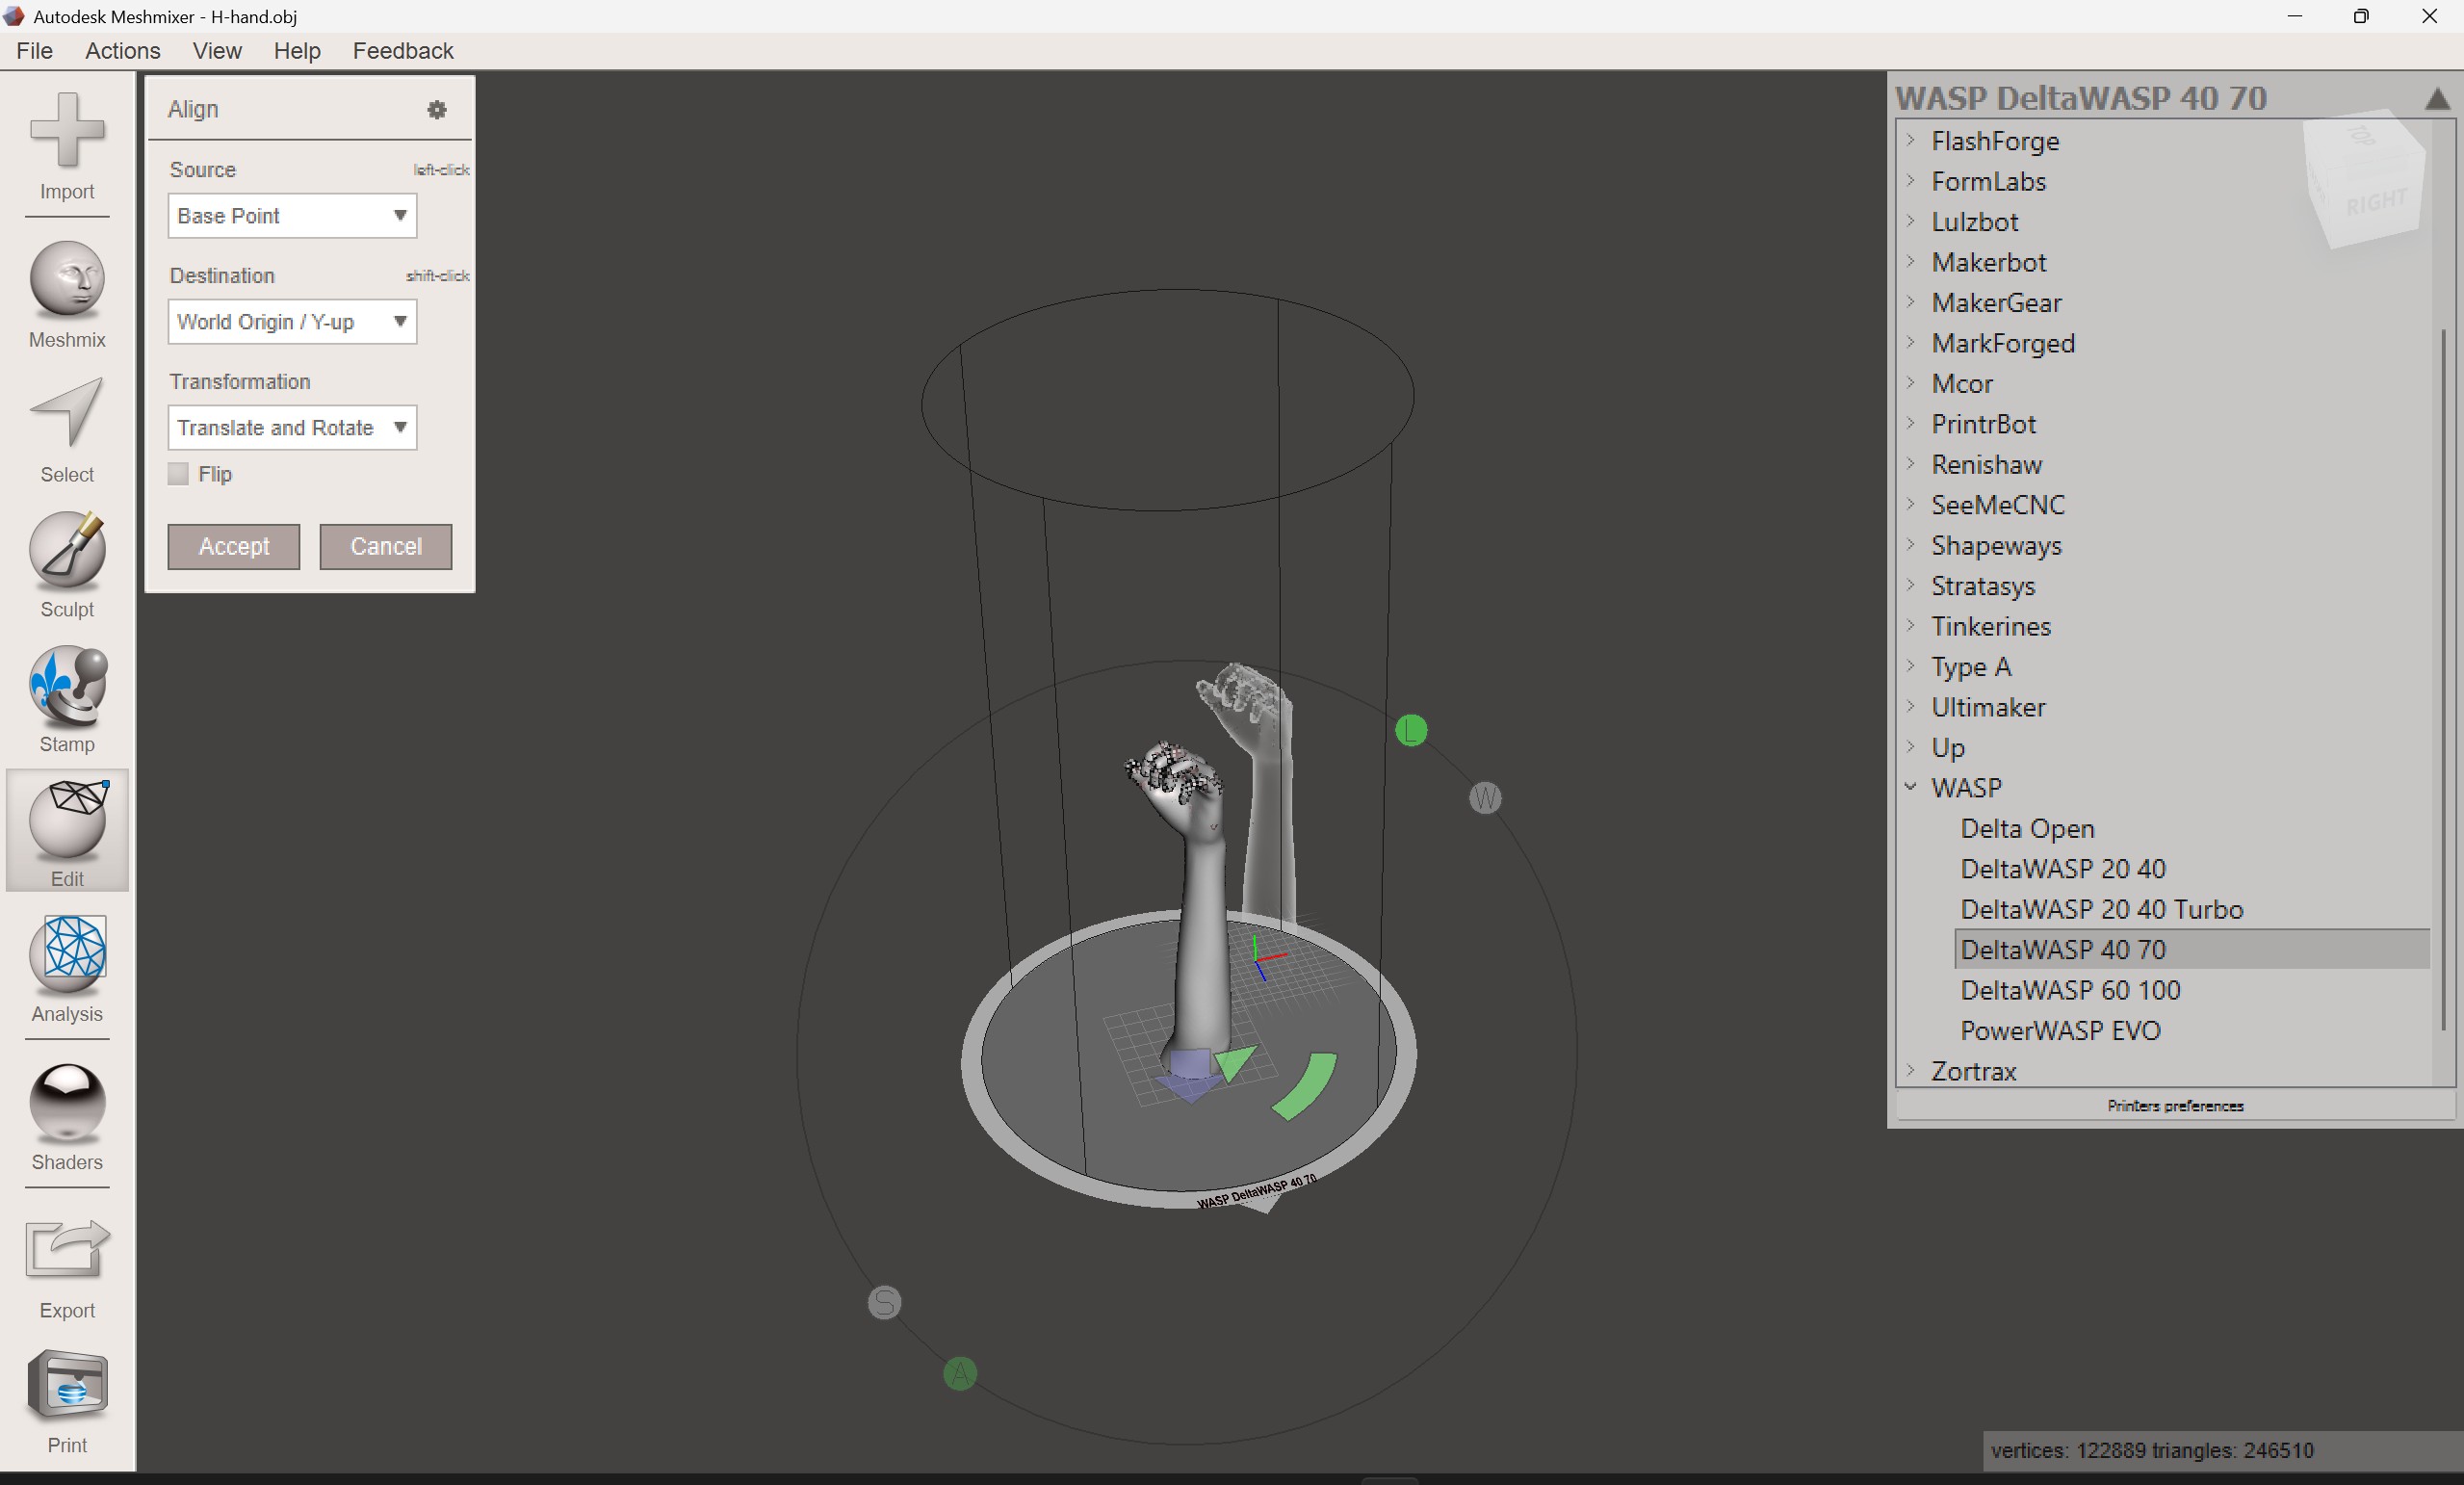Image resolution: width=2464 pixels, height=1485 pixels.
Task: Select PowerWASP EVO printer
Action: [x=2060, y=1030]
